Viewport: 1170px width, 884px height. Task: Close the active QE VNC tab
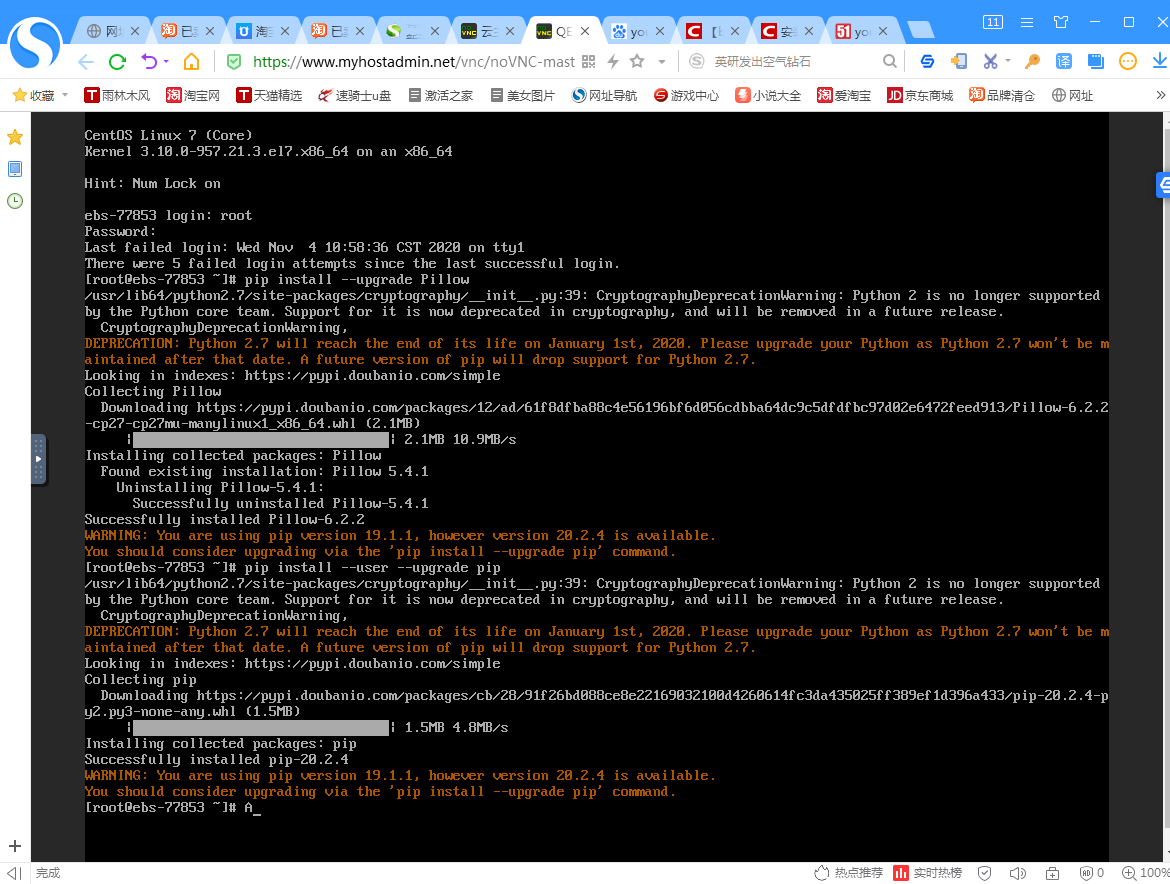click(x=585, y=31)
